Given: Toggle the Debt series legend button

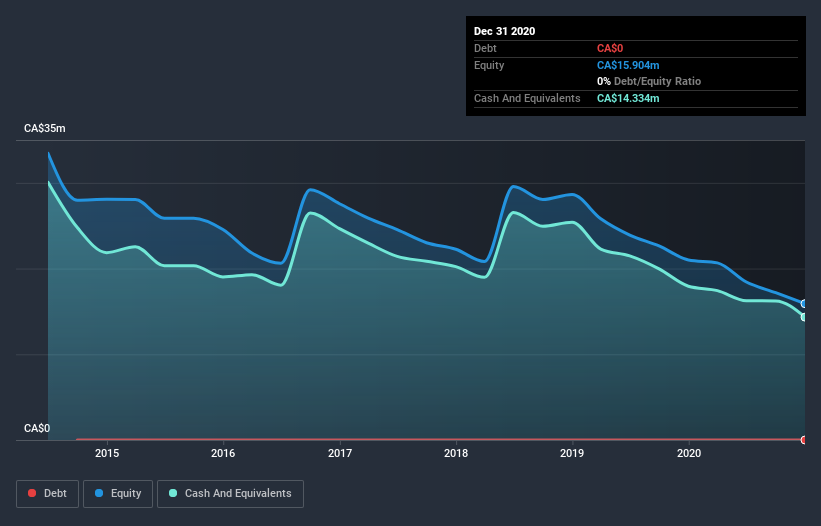Looking at the screenshot, I should tap(47, 494).
